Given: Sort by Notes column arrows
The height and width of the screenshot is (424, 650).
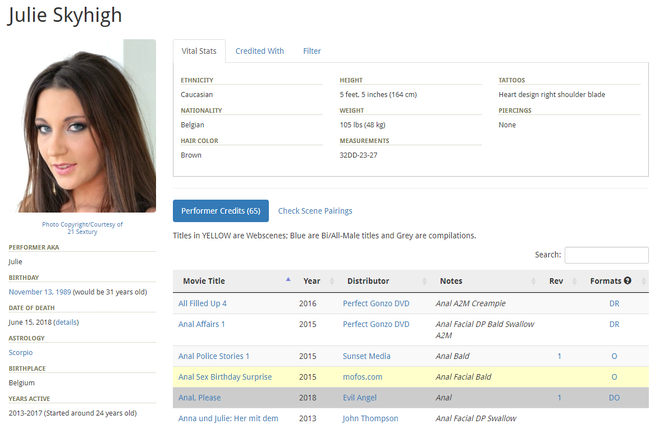Looking at the screenshot, I should 533,281.
